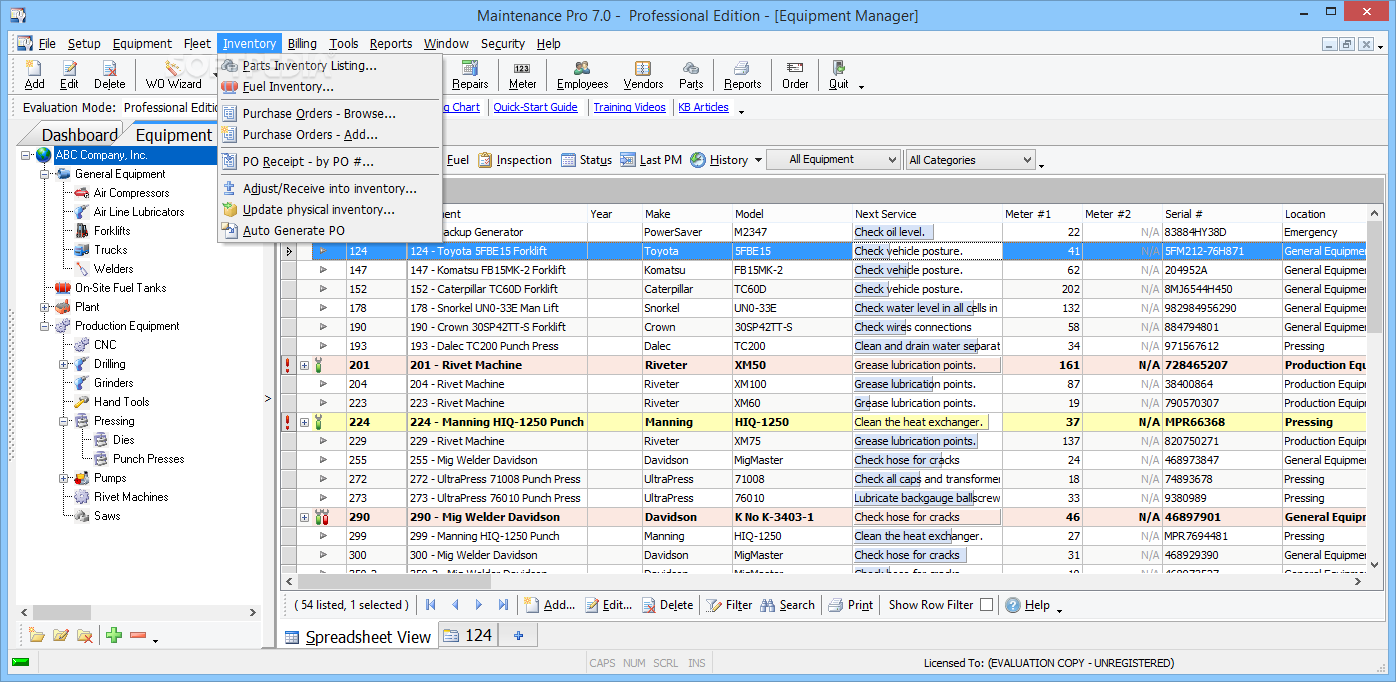Collapse the Production Equipment tree node
Viewport: 1396px width, 682px height.
(x=45, y=326)
